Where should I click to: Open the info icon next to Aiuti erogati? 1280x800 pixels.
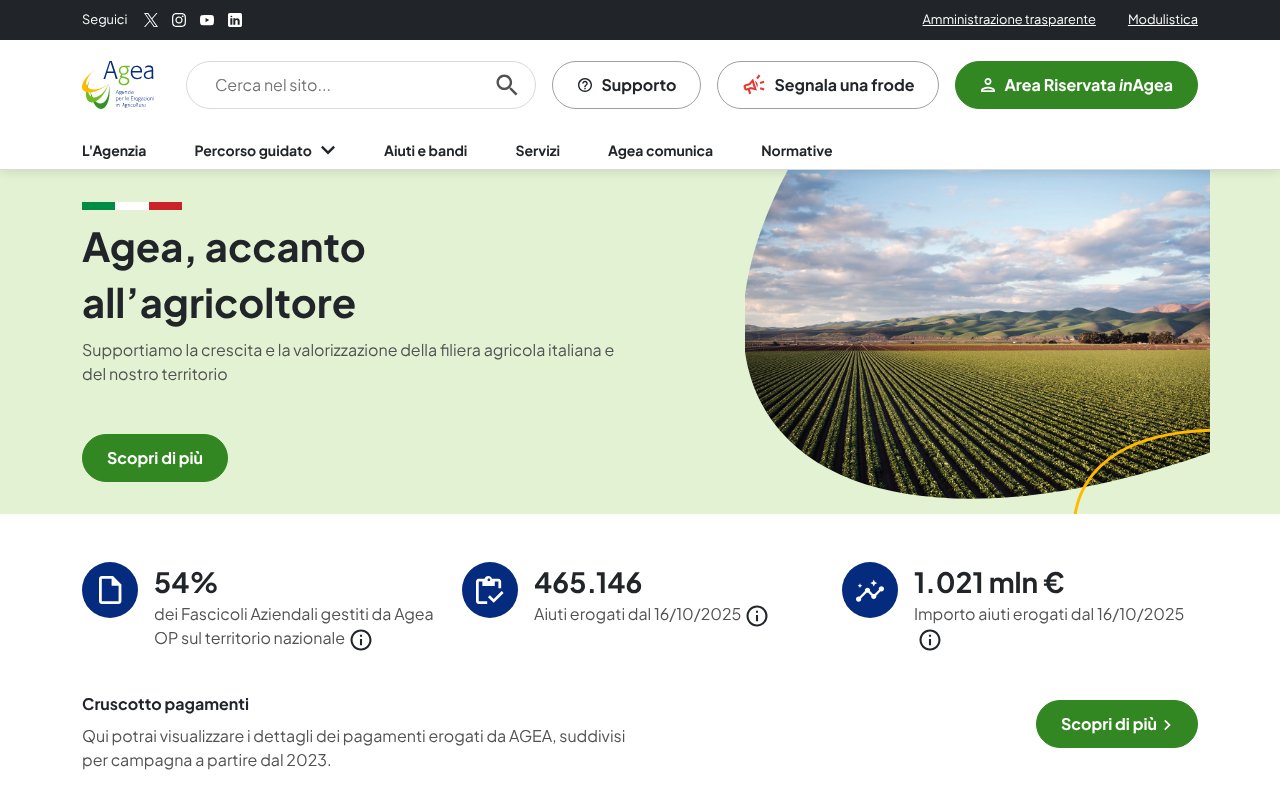[757, 615]
